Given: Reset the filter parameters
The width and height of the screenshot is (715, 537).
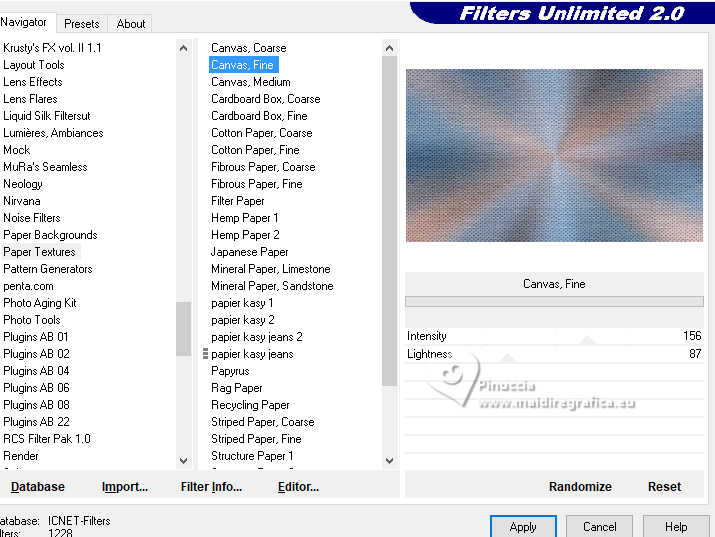Looking at the screenshot, I should (664, 486).
